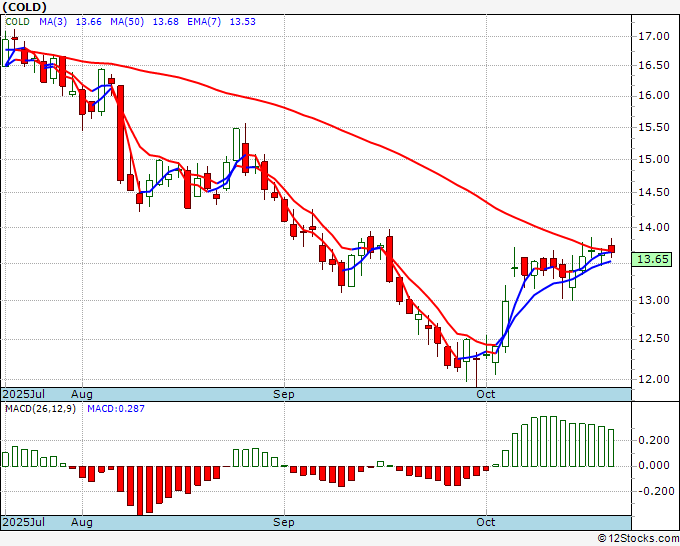Screen dimensions: 680x546
Task: Click the last red candle near 13.65
Action: coord(611,249)
